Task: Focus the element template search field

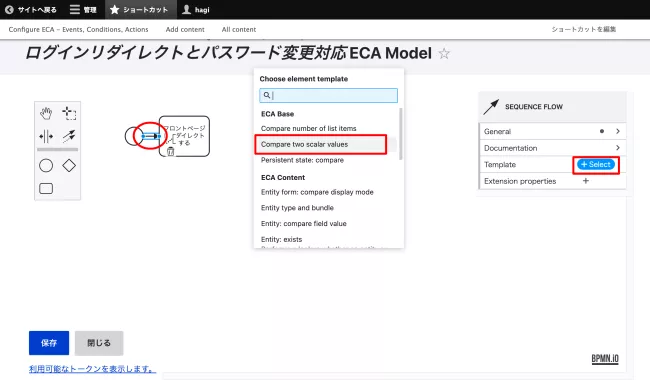Action: point(328,95)
